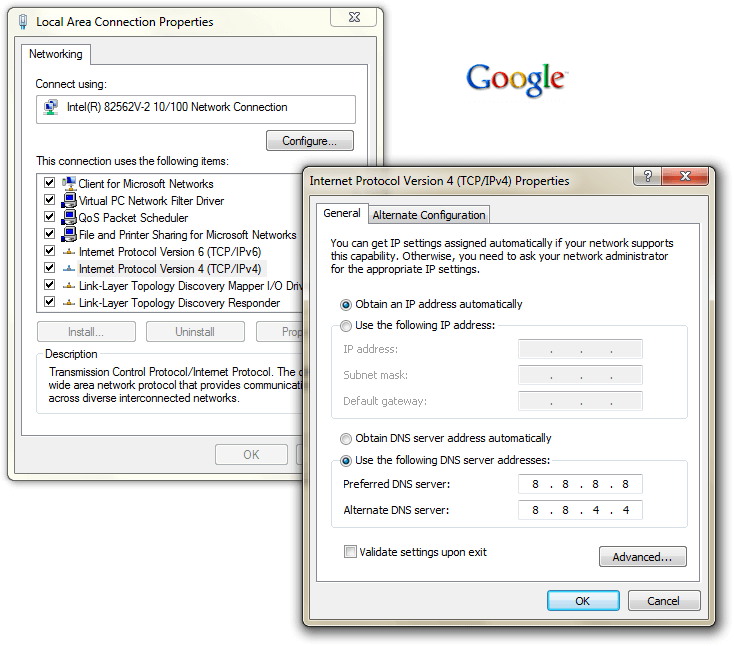The image size is (734, 646).
Task: Click the Default gateway input field
Action: pyautogui.click(x=580, y=401)
